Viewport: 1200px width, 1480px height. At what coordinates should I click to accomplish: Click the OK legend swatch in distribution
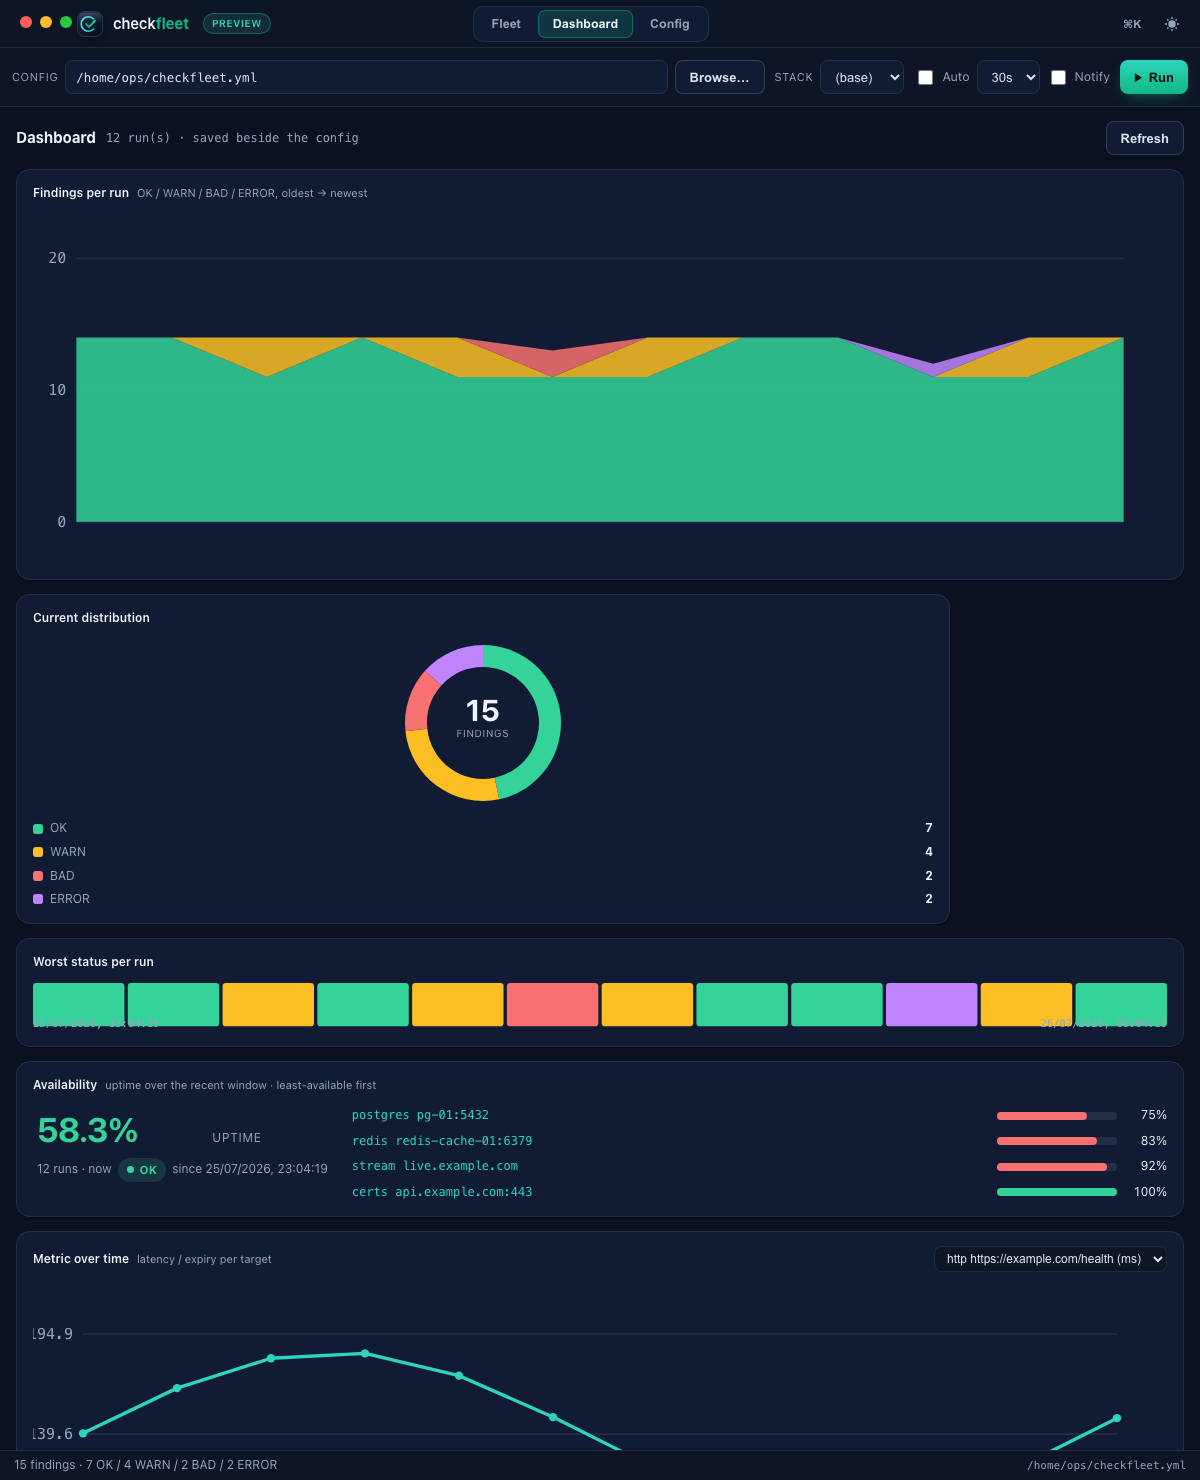pos(38,828)
